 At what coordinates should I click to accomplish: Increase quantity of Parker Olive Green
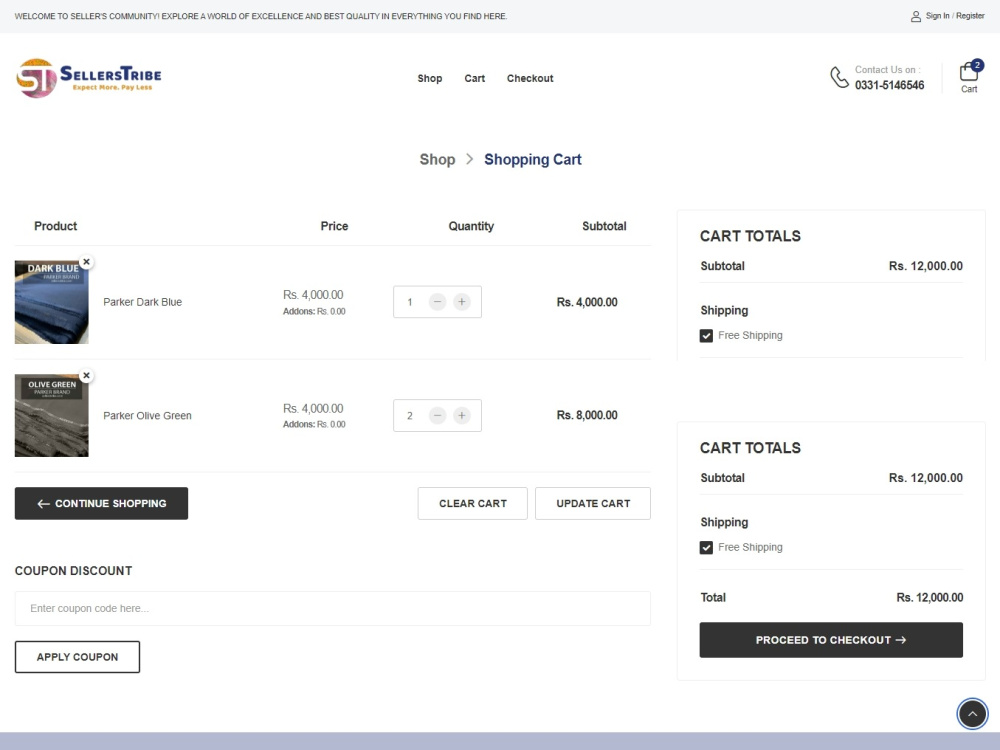pos(462,415)
